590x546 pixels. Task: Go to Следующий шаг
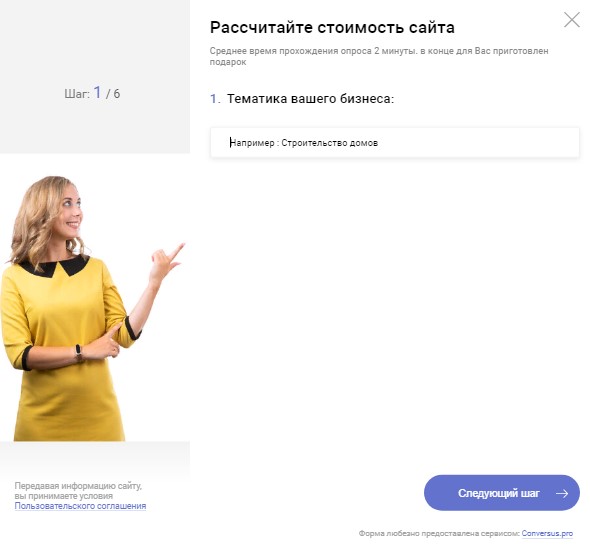[502, 493]
